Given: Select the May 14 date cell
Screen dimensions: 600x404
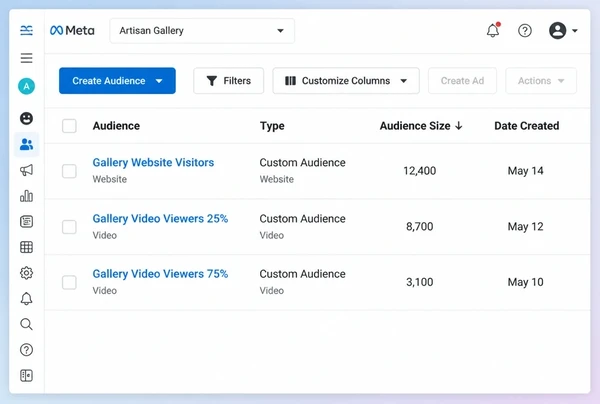Looking at the screenshot, I should click(525, 171).
